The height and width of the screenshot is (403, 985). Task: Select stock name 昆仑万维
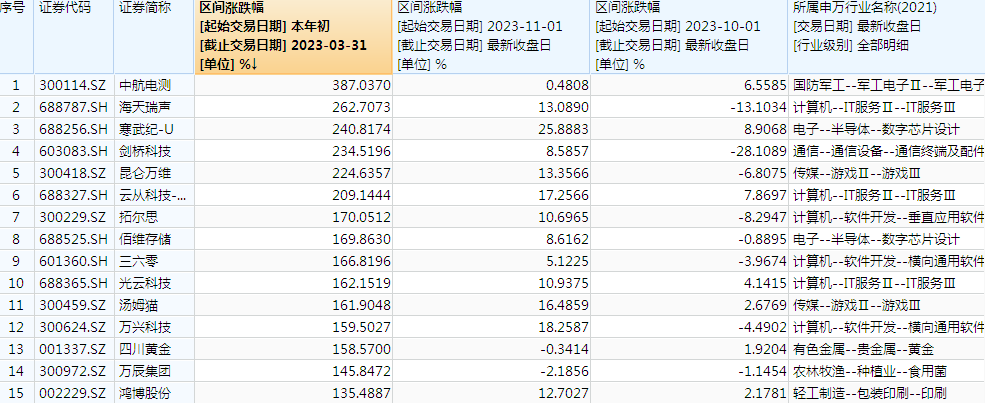pyautogui.click(x=145, y=174)
